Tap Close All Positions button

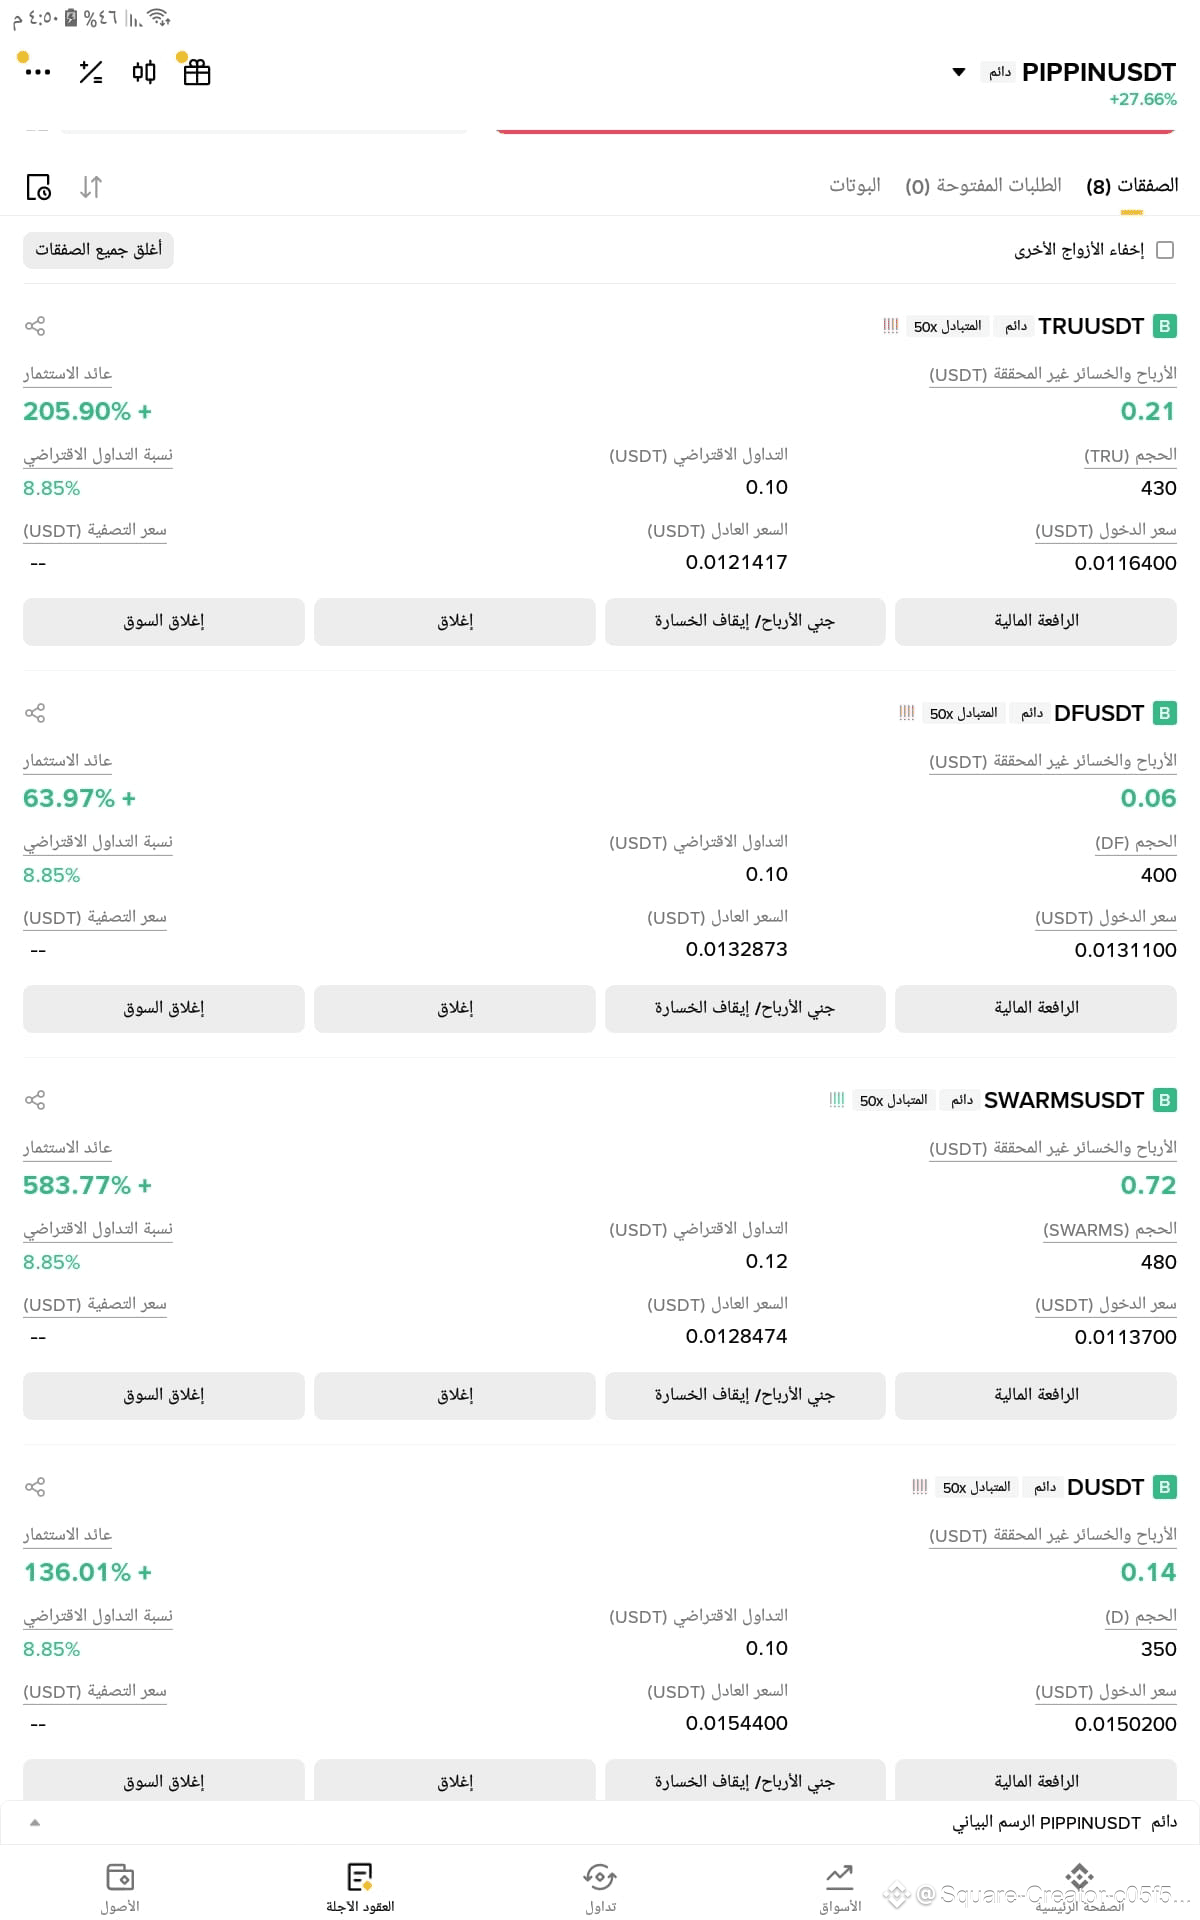click(98, 250)
